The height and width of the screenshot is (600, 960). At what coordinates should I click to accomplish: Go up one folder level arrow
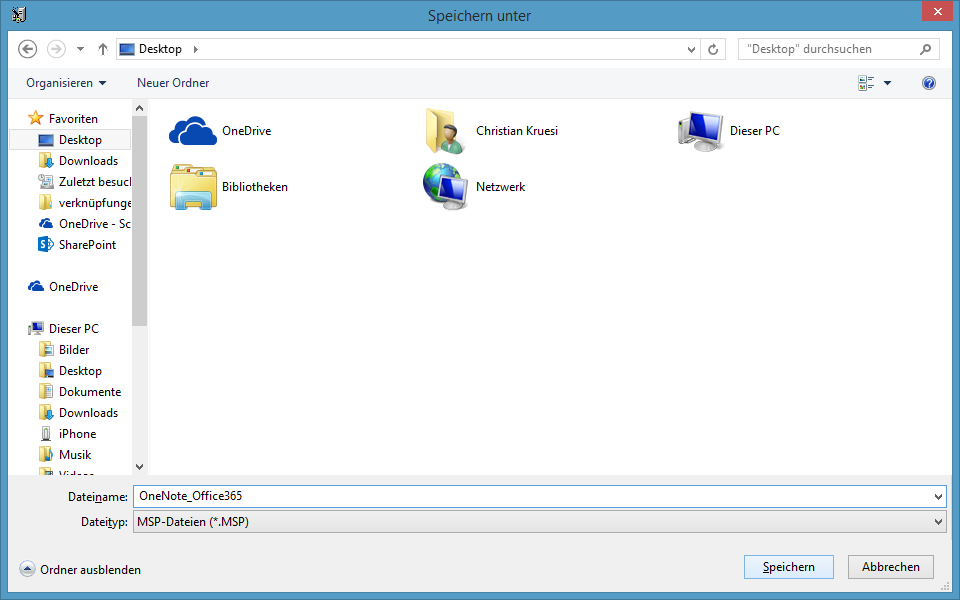[102, 49]
